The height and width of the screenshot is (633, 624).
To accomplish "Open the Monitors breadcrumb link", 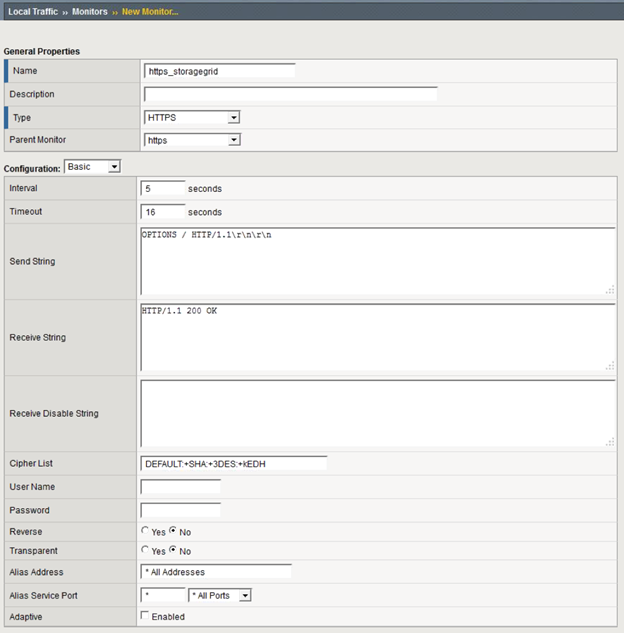I will 89,11.
